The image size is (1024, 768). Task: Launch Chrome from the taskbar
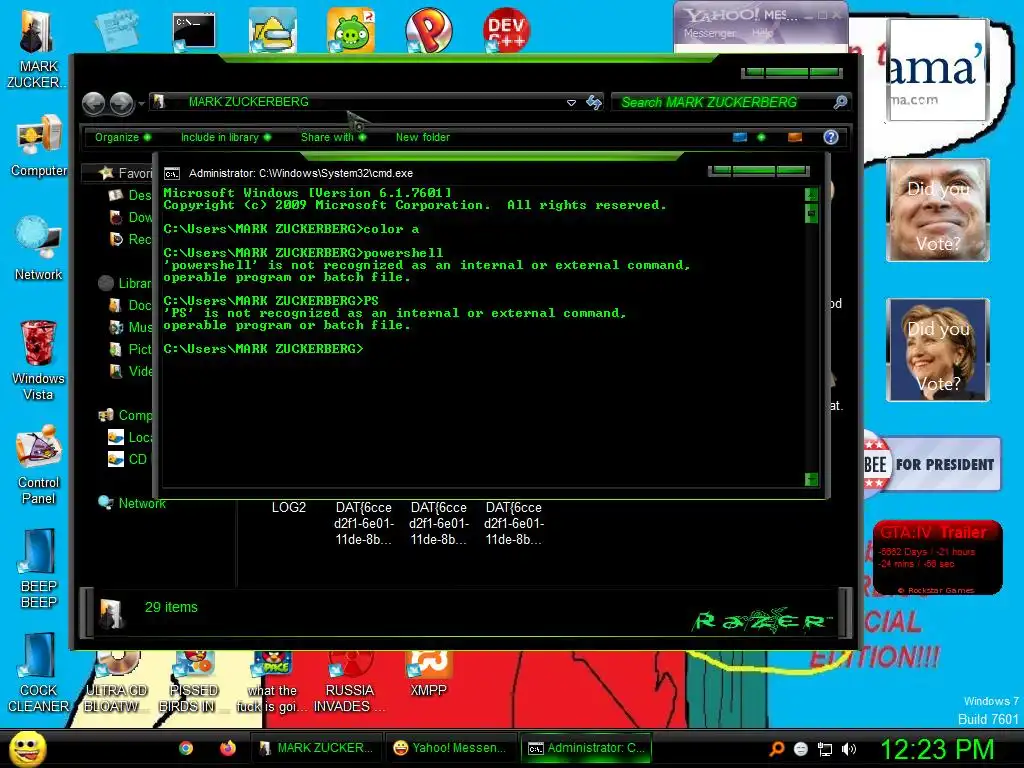[x=186, y=748]
